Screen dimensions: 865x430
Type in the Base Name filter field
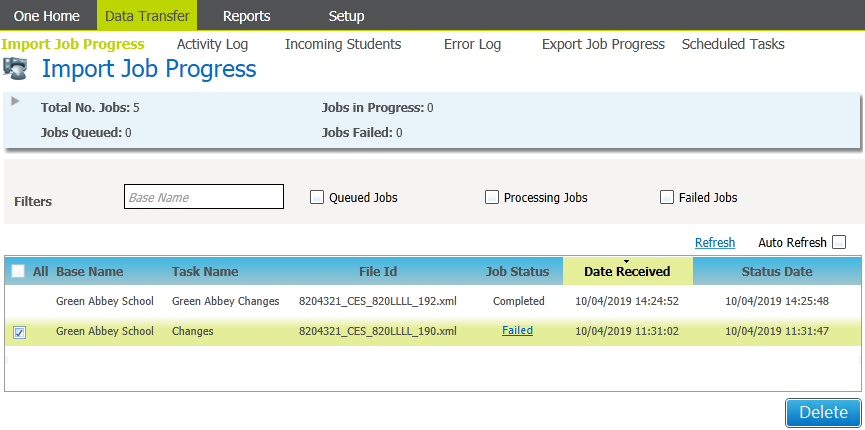[204, 197]
